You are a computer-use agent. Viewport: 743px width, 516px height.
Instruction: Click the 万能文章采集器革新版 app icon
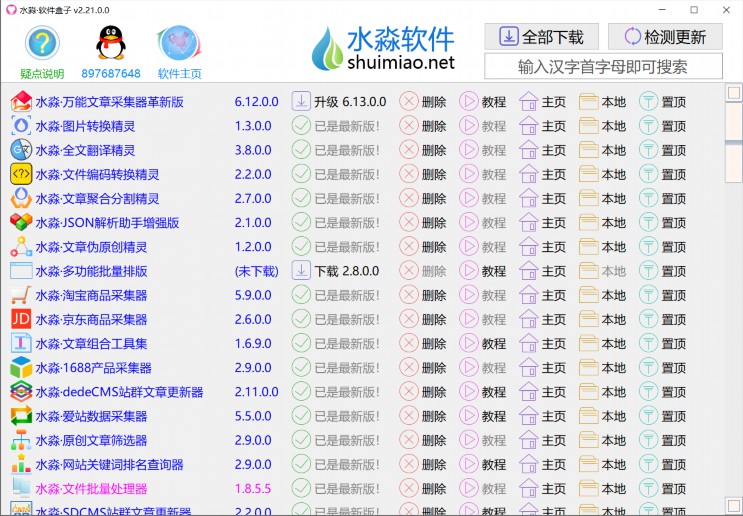21,102
